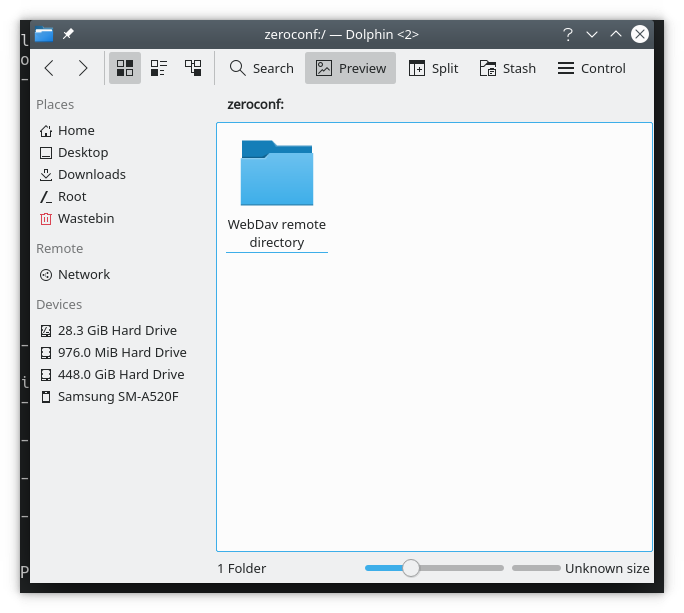Toggle the Preview button
The height and width of the screenshot is (613, 684).
pos(350,68)
